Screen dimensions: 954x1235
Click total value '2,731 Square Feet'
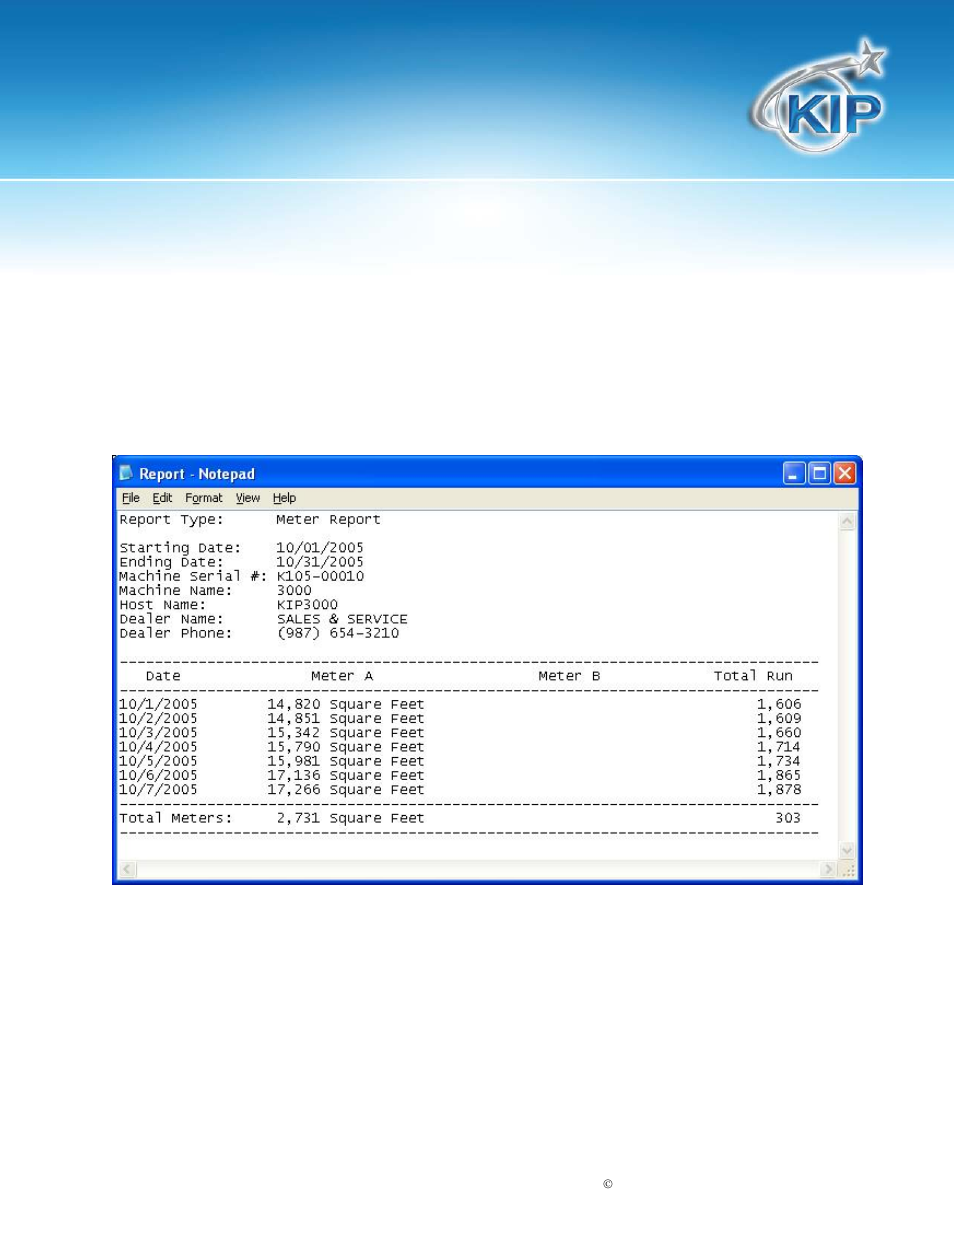point(351,818)
